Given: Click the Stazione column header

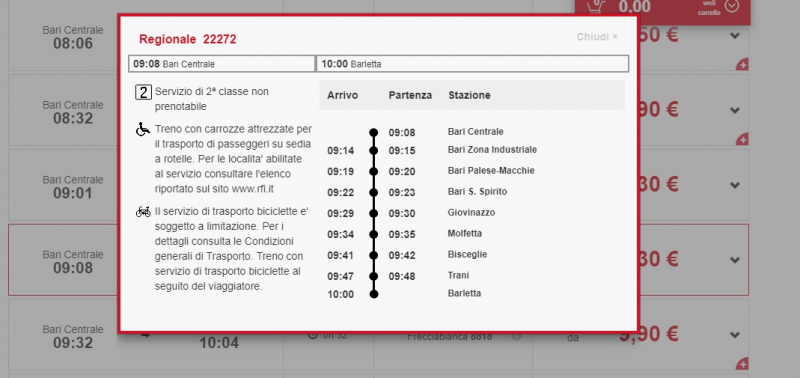Looking at the screenshot, I should pyautogui.click(x=469, y=95).
